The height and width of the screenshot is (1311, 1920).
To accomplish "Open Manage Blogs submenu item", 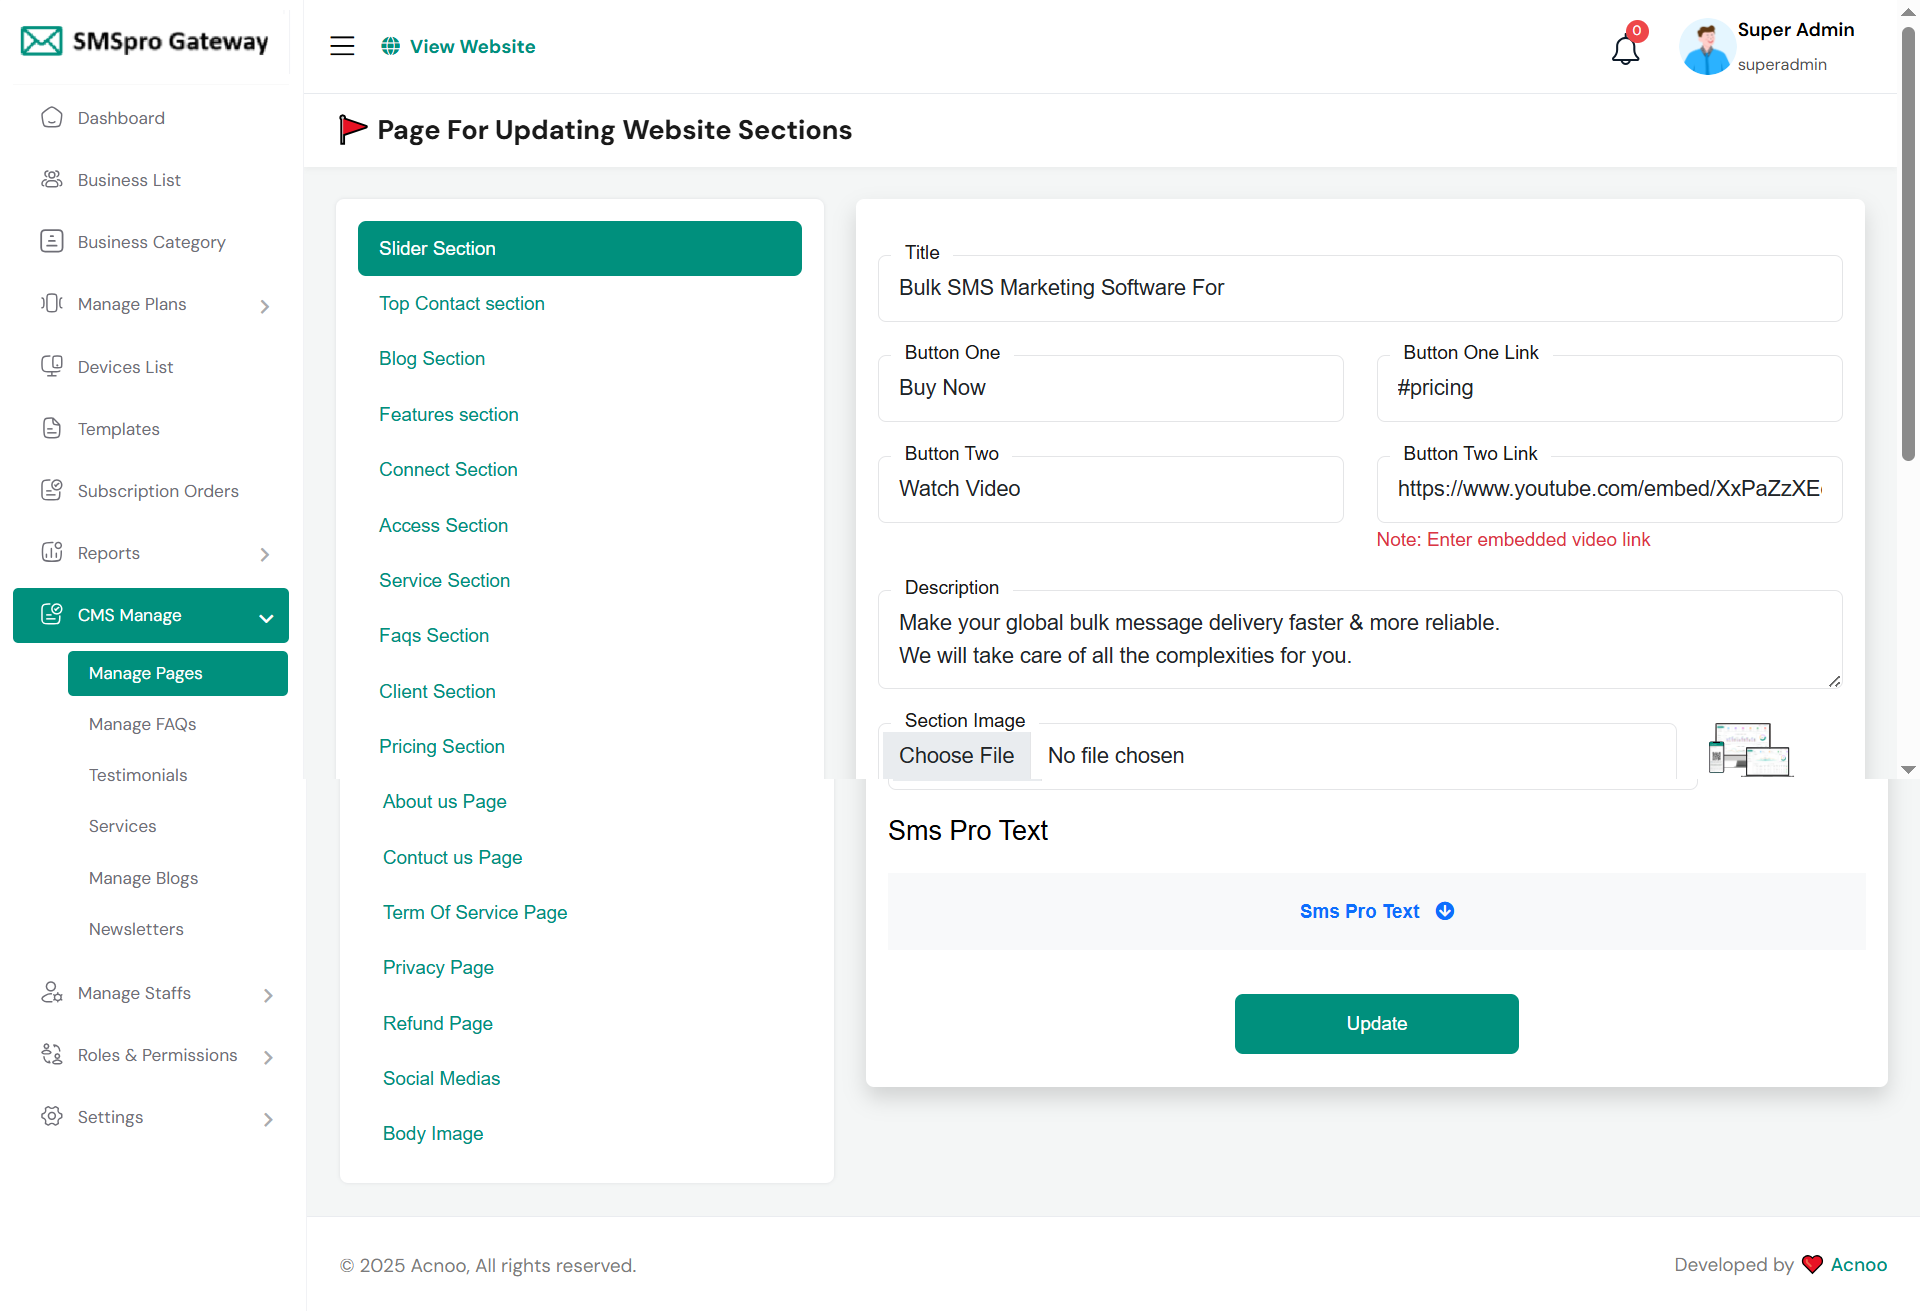I will pos(143,878).
